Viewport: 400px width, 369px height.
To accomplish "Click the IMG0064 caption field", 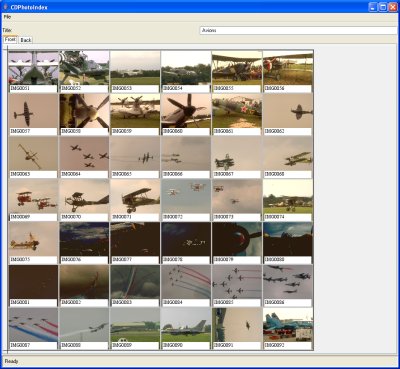I will coord(84,174).
